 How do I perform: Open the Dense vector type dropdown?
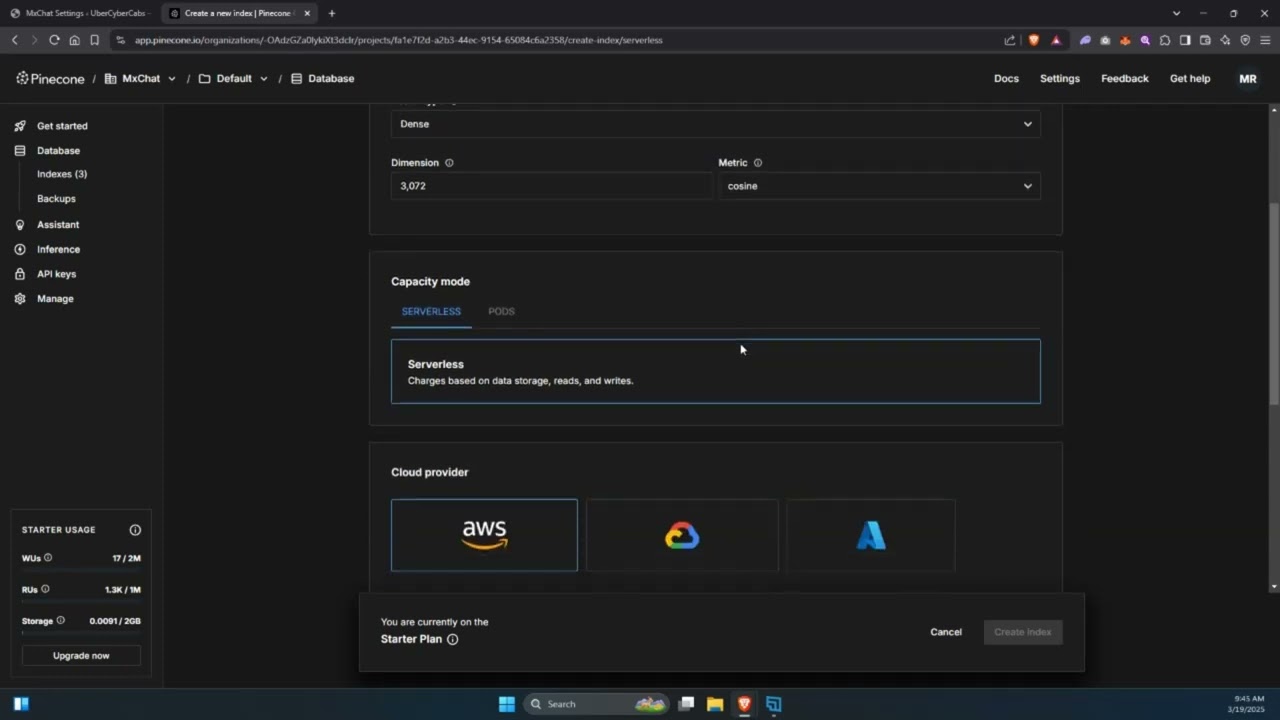click(716, 124)
